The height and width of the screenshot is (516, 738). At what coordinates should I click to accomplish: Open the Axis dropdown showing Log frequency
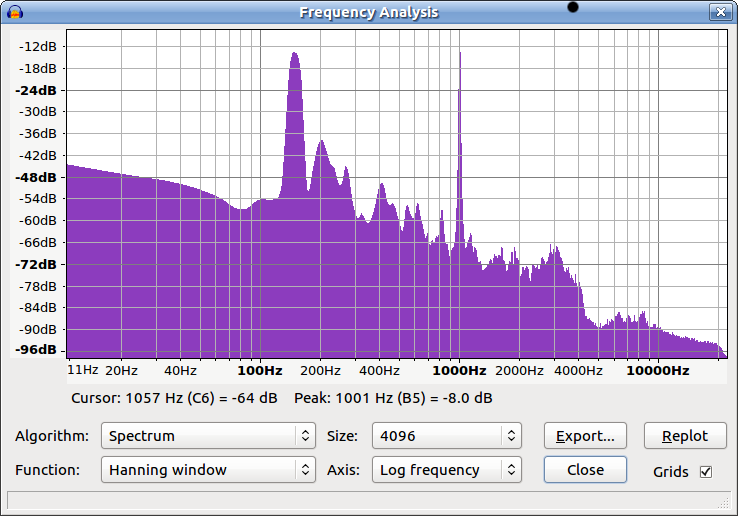pos(447,469)
